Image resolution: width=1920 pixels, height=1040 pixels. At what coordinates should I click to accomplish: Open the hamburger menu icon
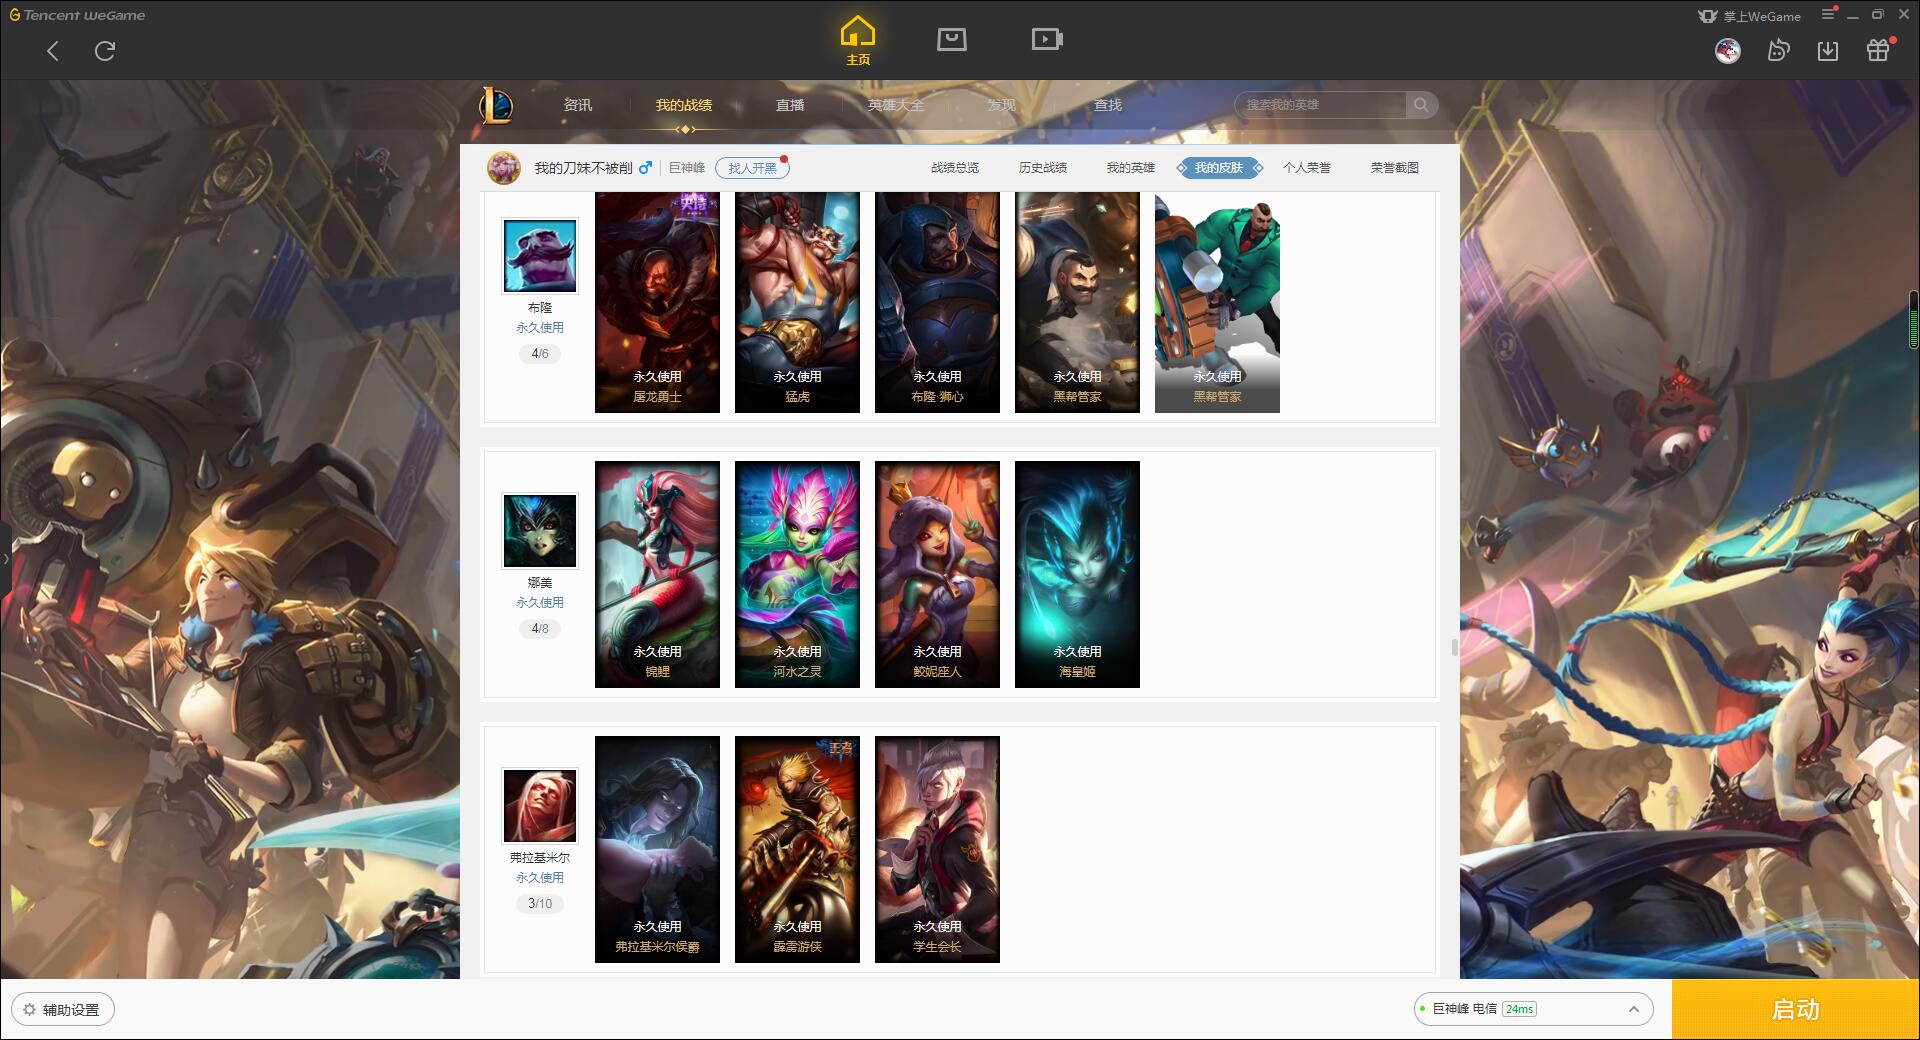tap(1828, 15)
